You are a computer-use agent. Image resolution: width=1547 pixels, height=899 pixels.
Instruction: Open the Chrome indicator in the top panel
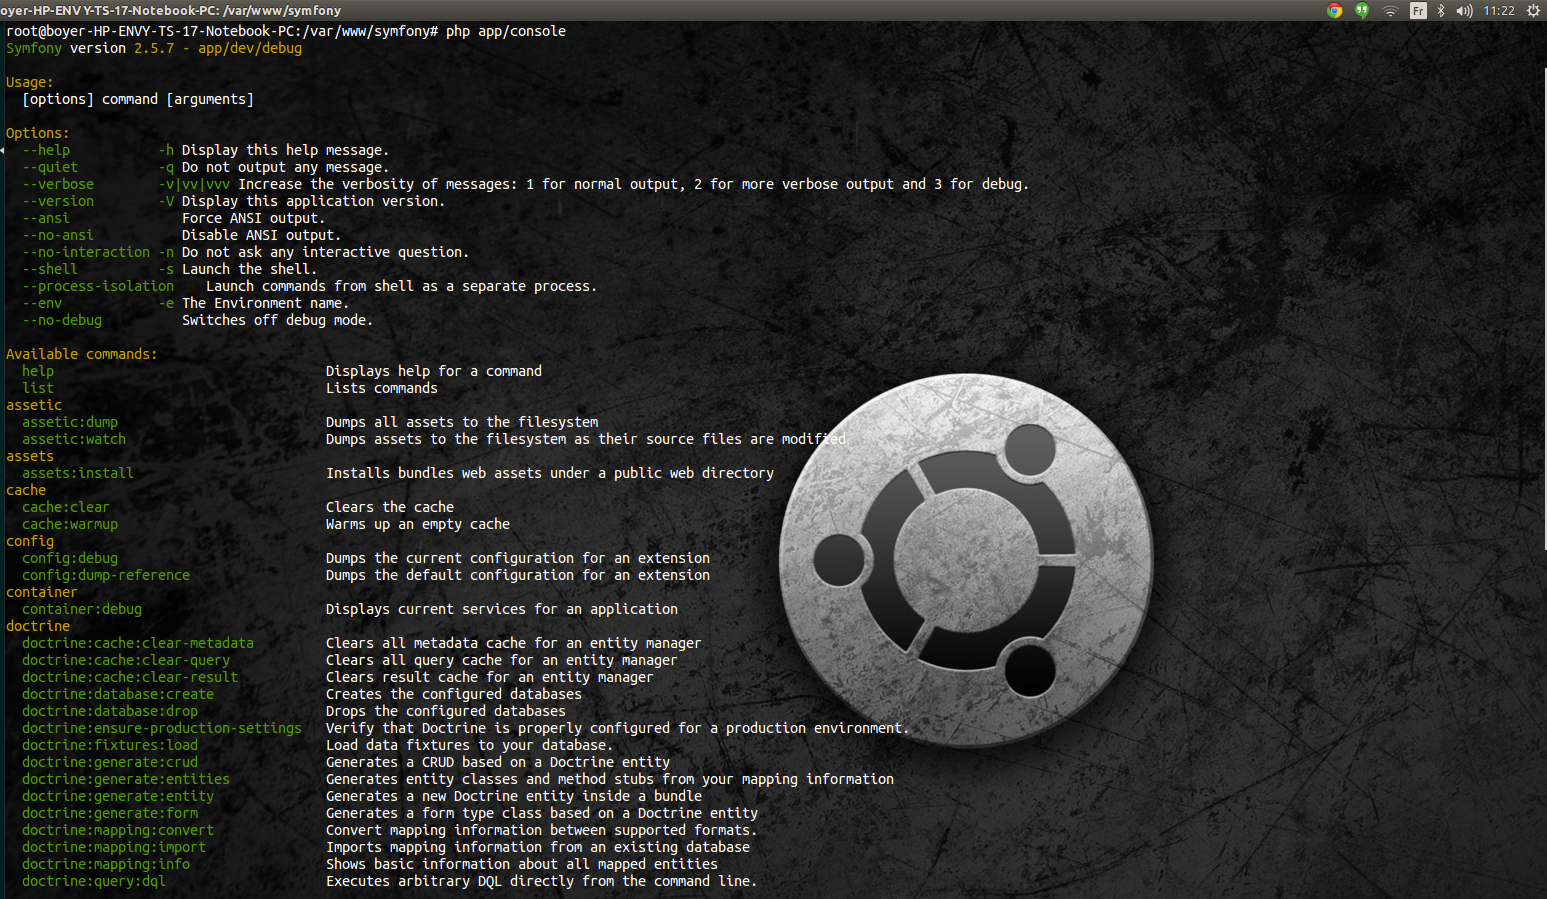[1334, 10]
